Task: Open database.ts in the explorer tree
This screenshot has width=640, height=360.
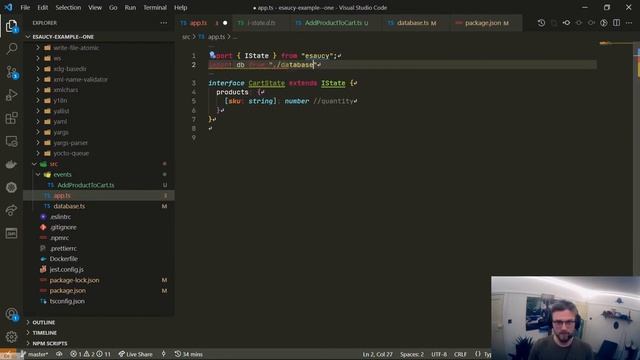Action: [99, 206]
